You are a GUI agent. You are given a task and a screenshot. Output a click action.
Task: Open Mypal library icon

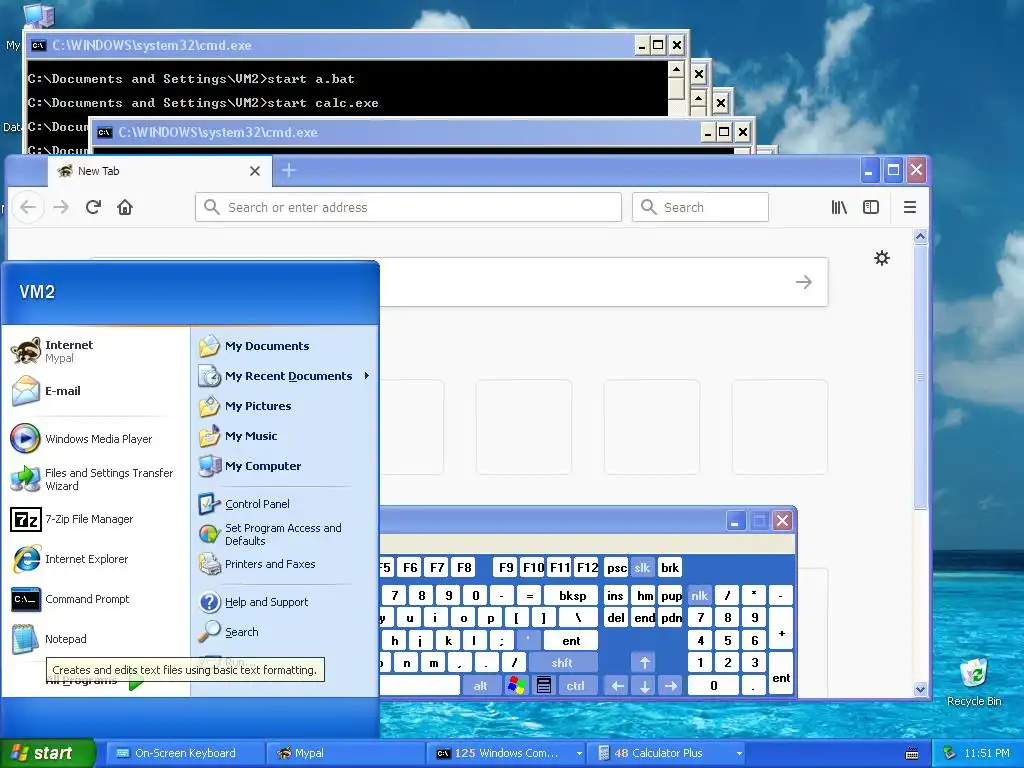(839, 207)
